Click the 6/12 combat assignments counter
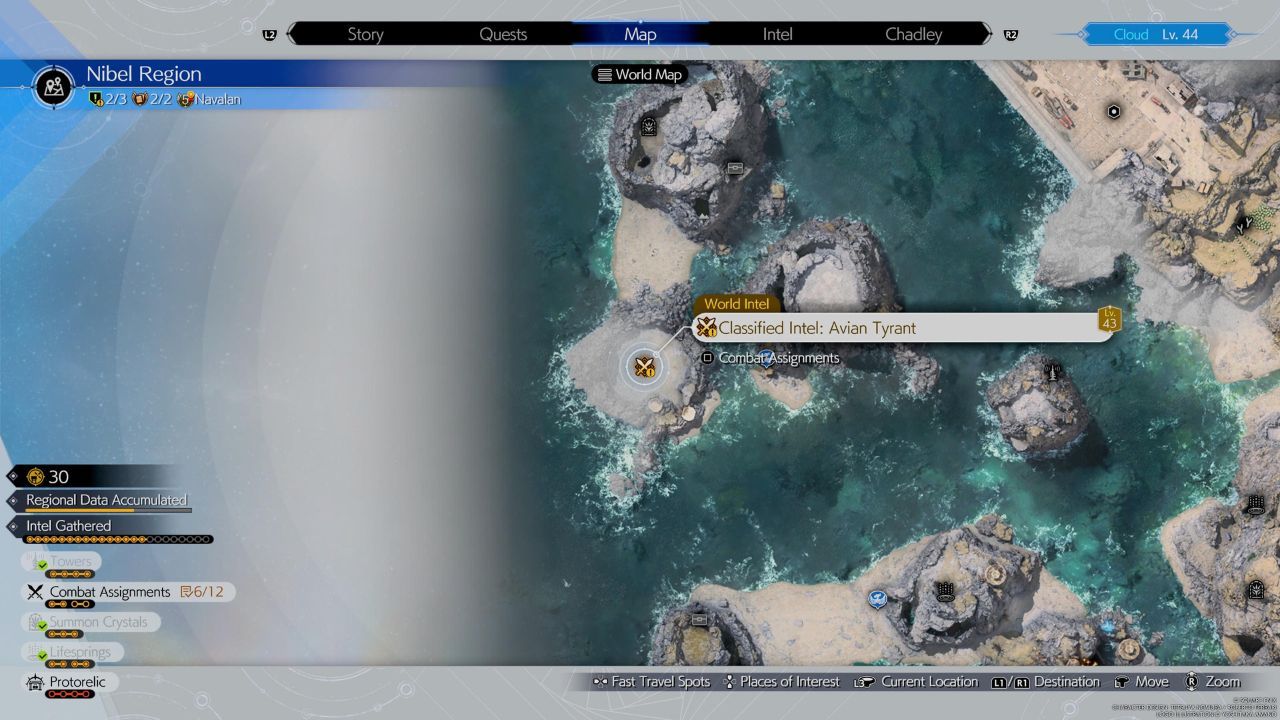 coord(201,592)
